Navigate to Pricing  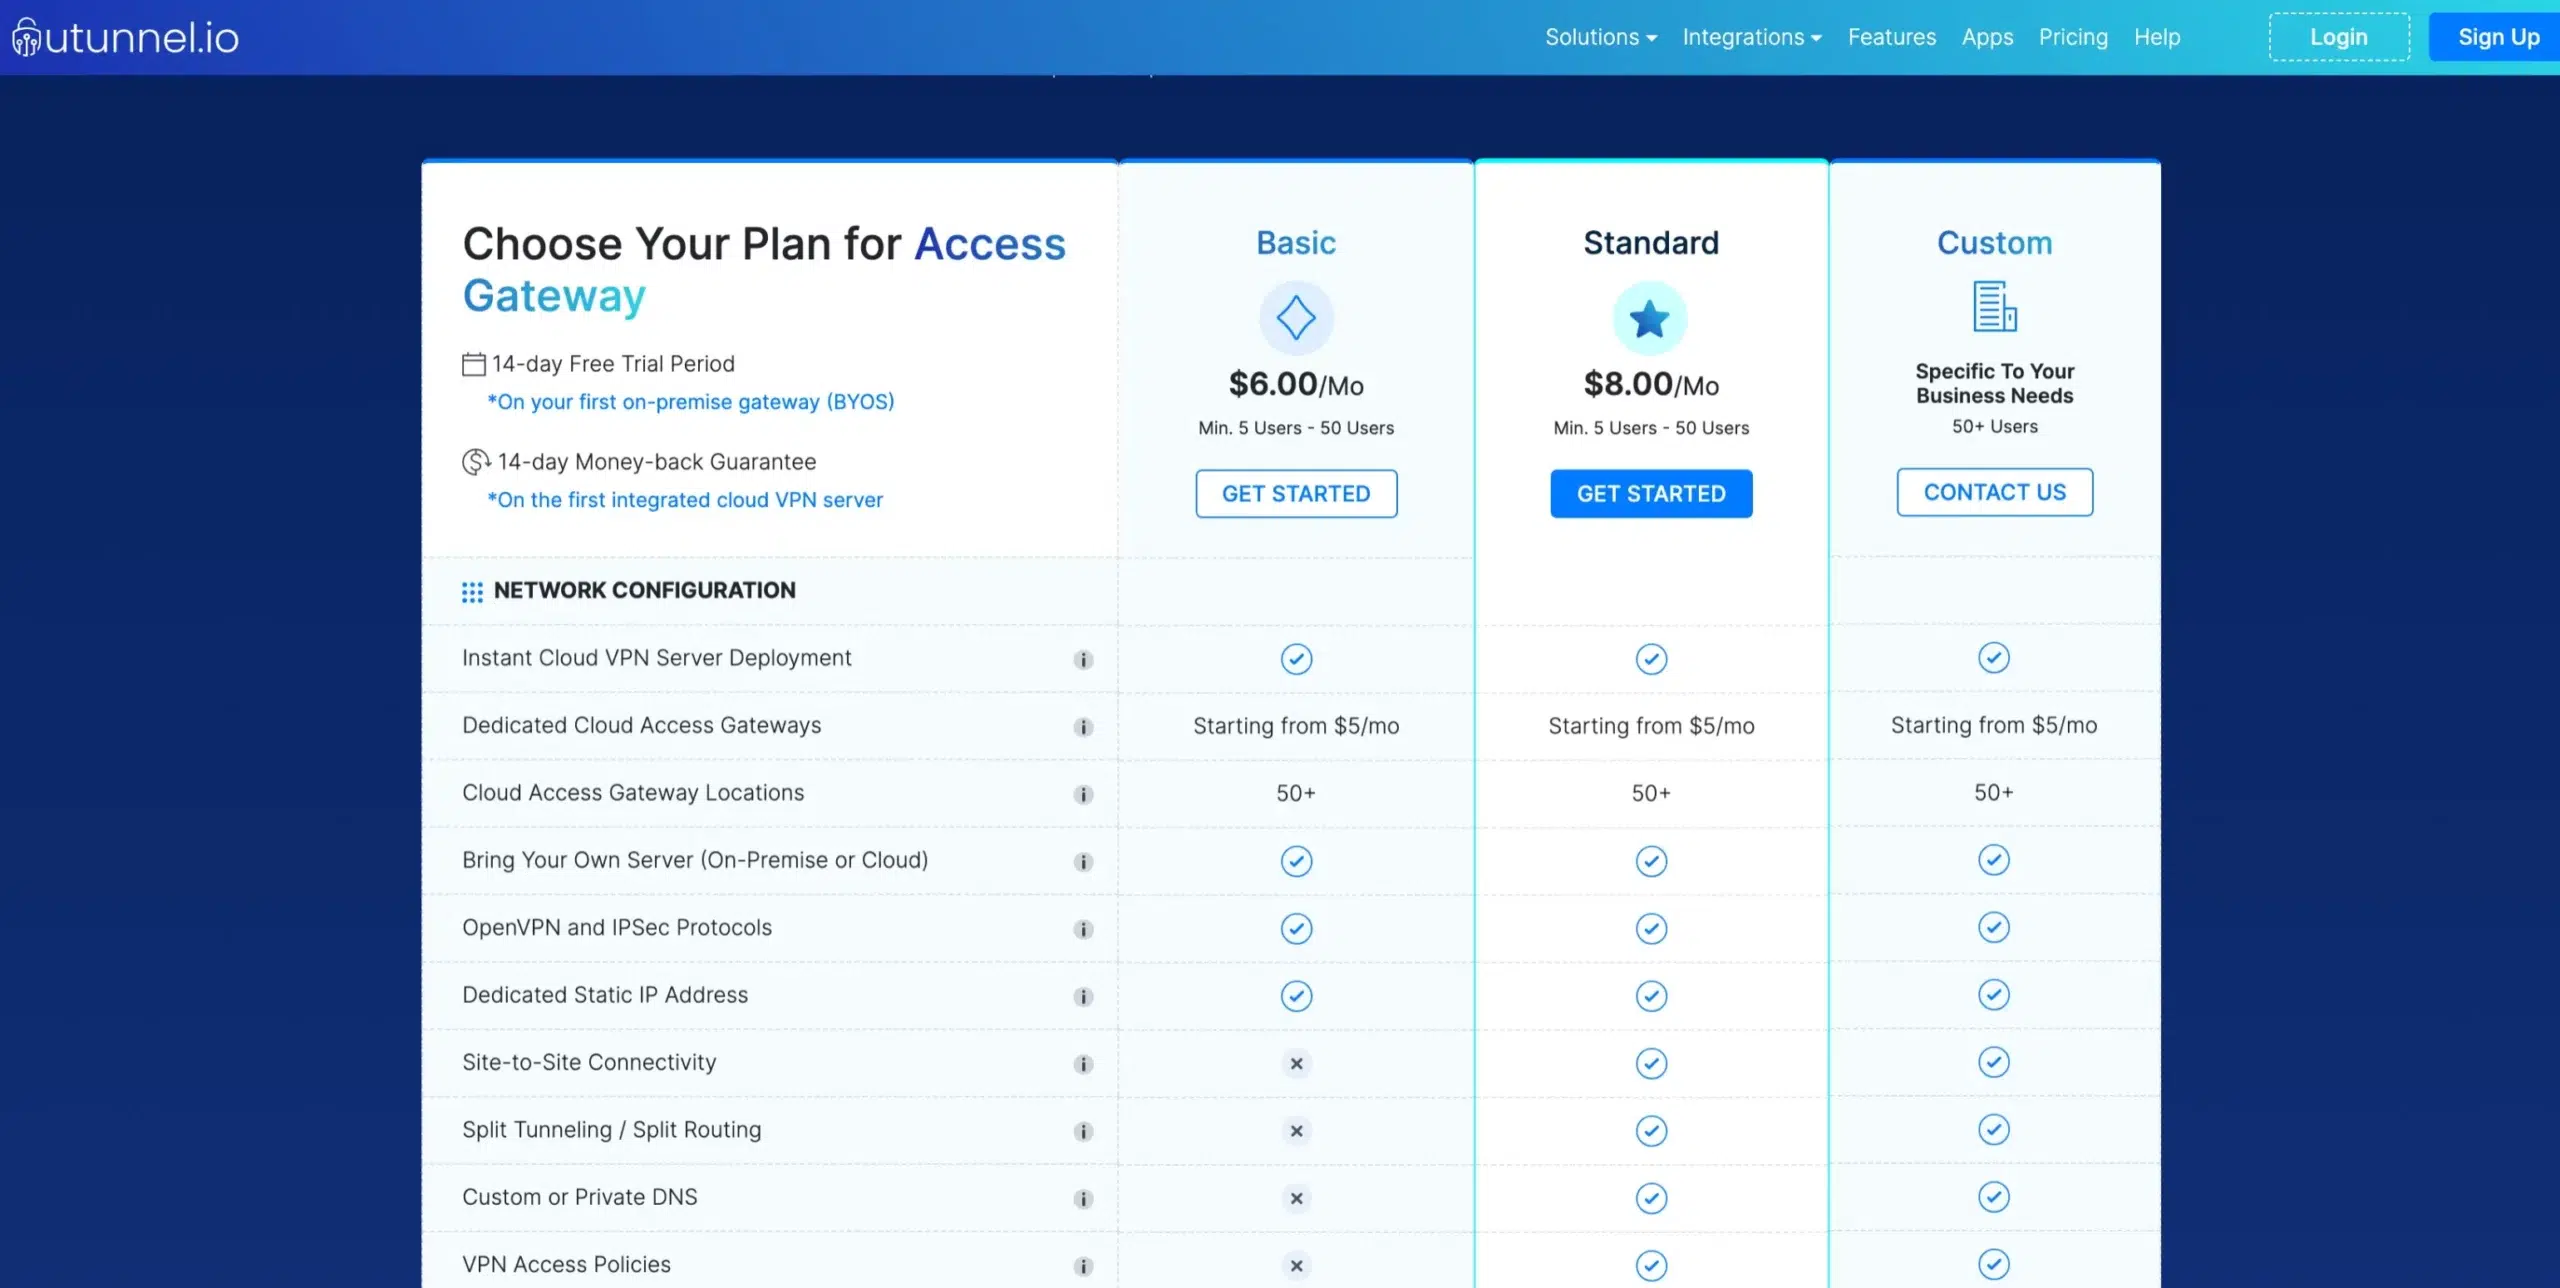2073,37
